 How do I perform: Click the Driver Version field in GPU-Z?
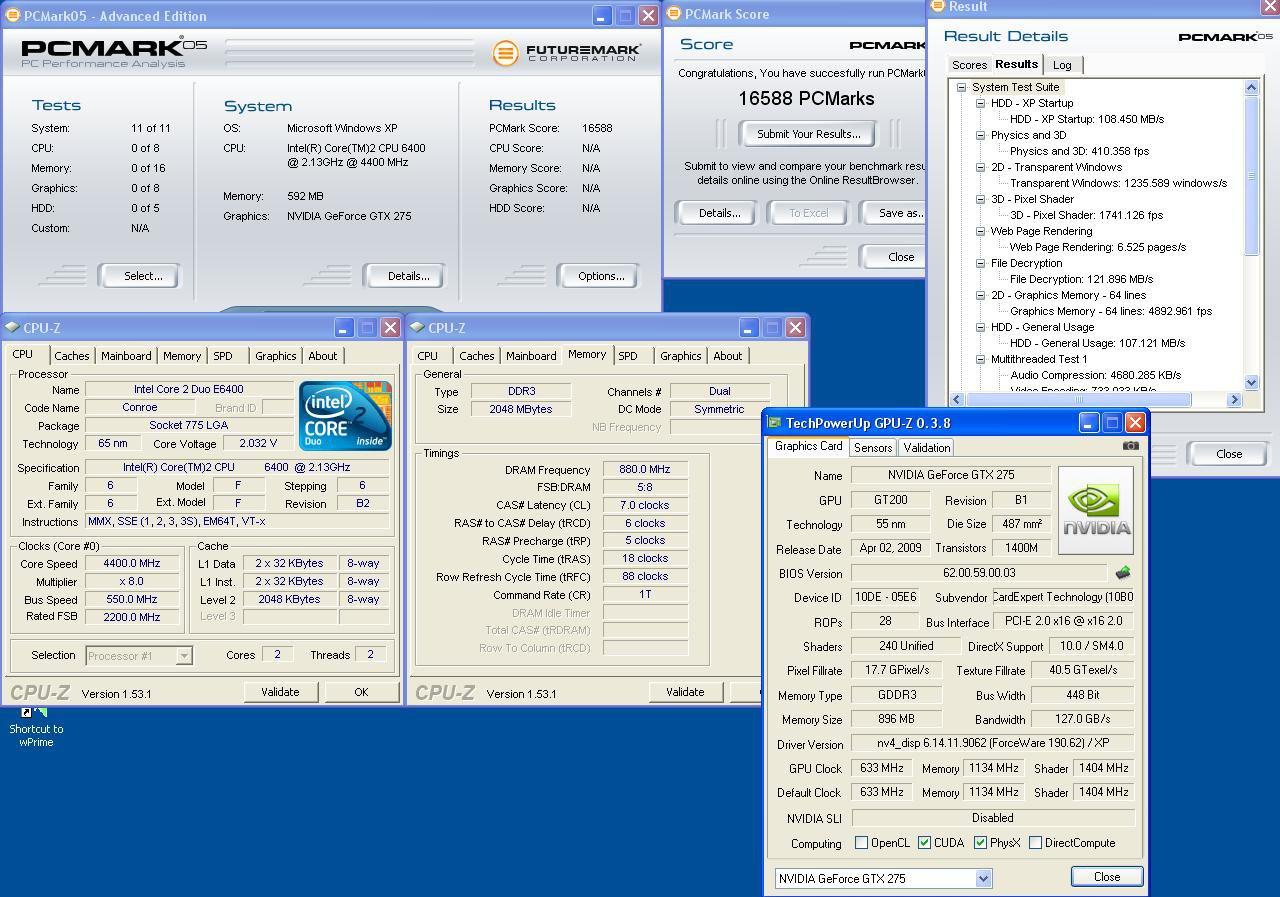992,744
